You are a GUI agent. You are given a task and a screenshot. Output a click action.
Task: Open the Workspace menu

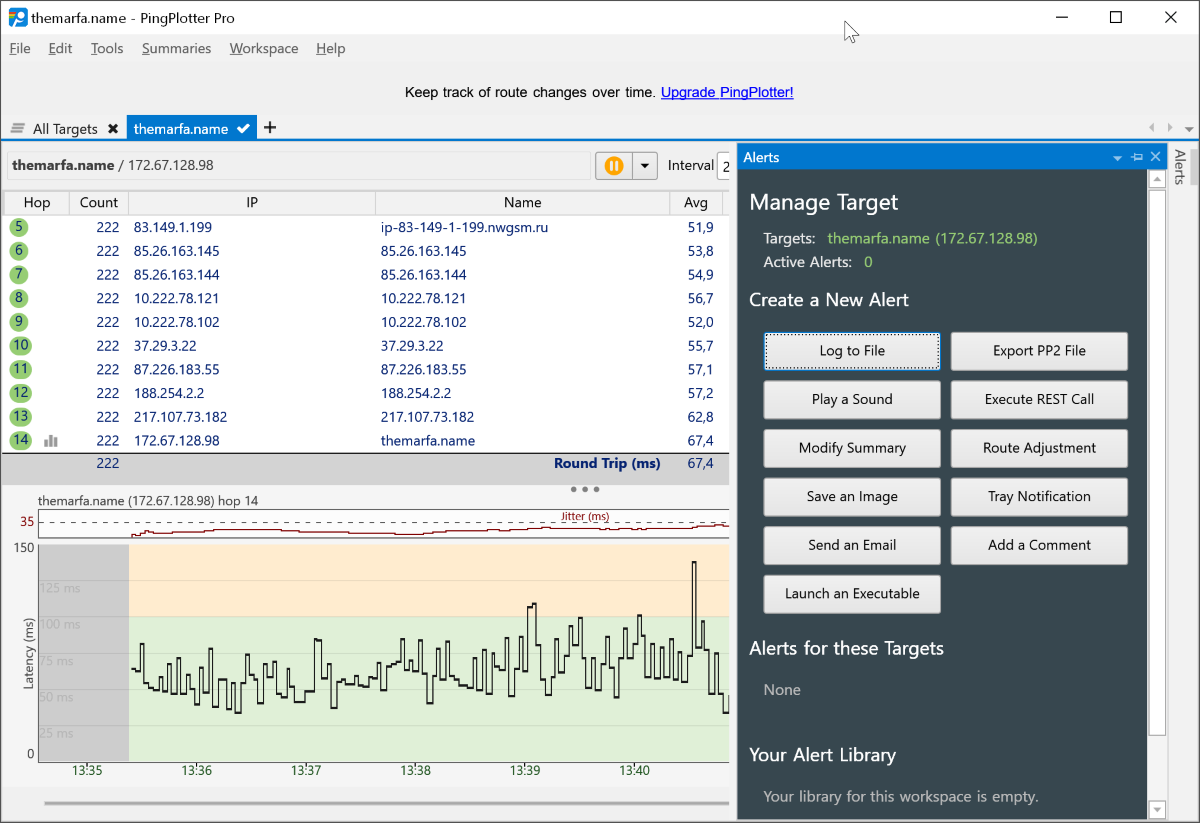click(264, 48)
